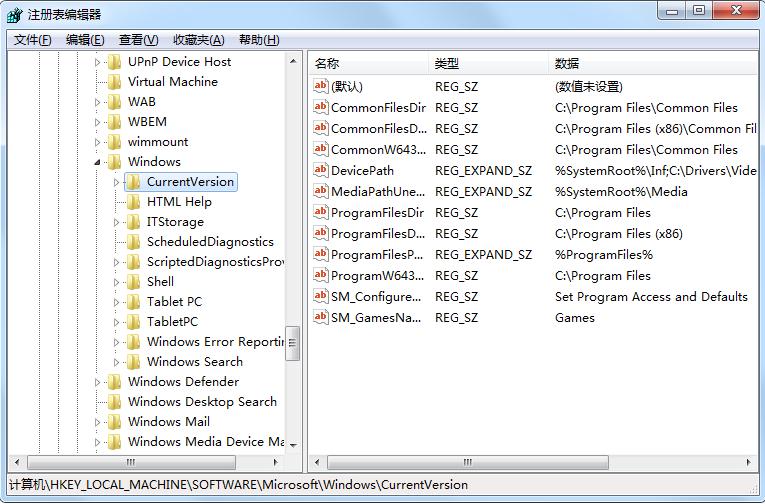This screenshot has height=504, width=765.
Task: Click the string icon next to SM_GamesNa...
Action: (321, 317)
